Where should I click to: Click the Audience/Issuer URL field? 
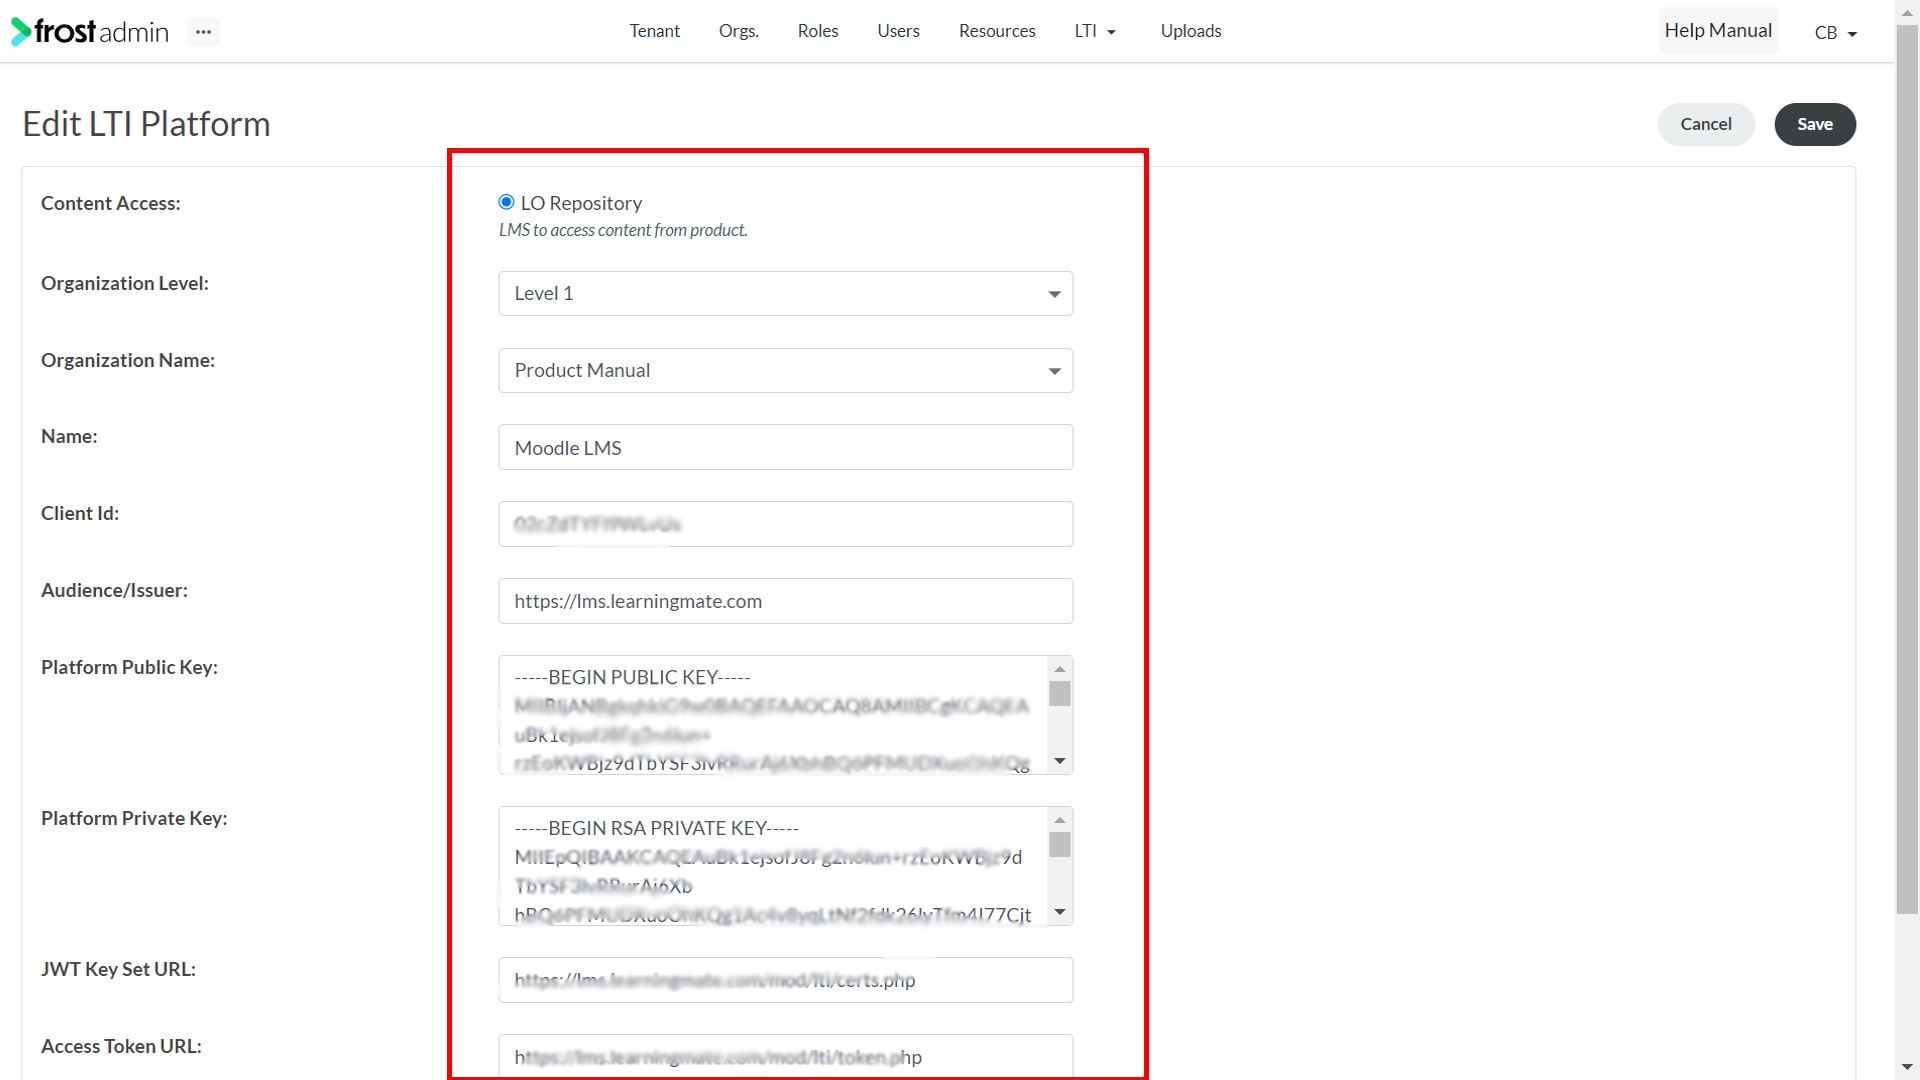tap(785, 601)
